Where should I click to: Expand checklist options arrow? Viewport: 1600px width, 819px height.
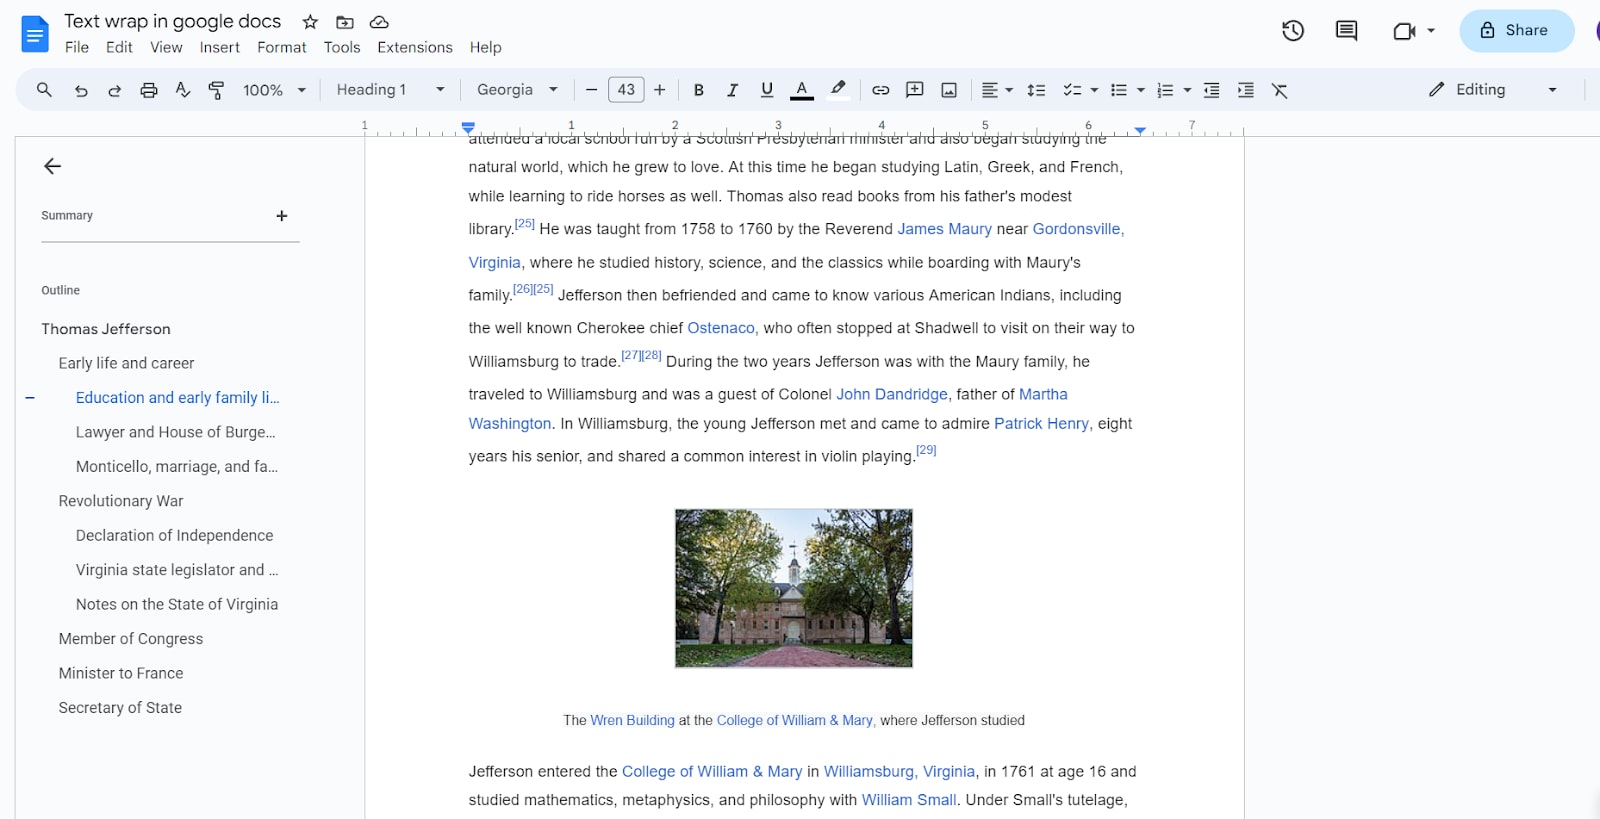tap(1094, 90)
